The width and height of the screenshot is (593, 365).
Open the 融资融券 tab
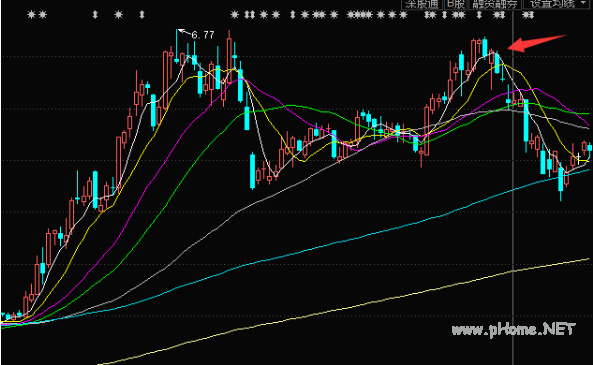coord(495,4)
